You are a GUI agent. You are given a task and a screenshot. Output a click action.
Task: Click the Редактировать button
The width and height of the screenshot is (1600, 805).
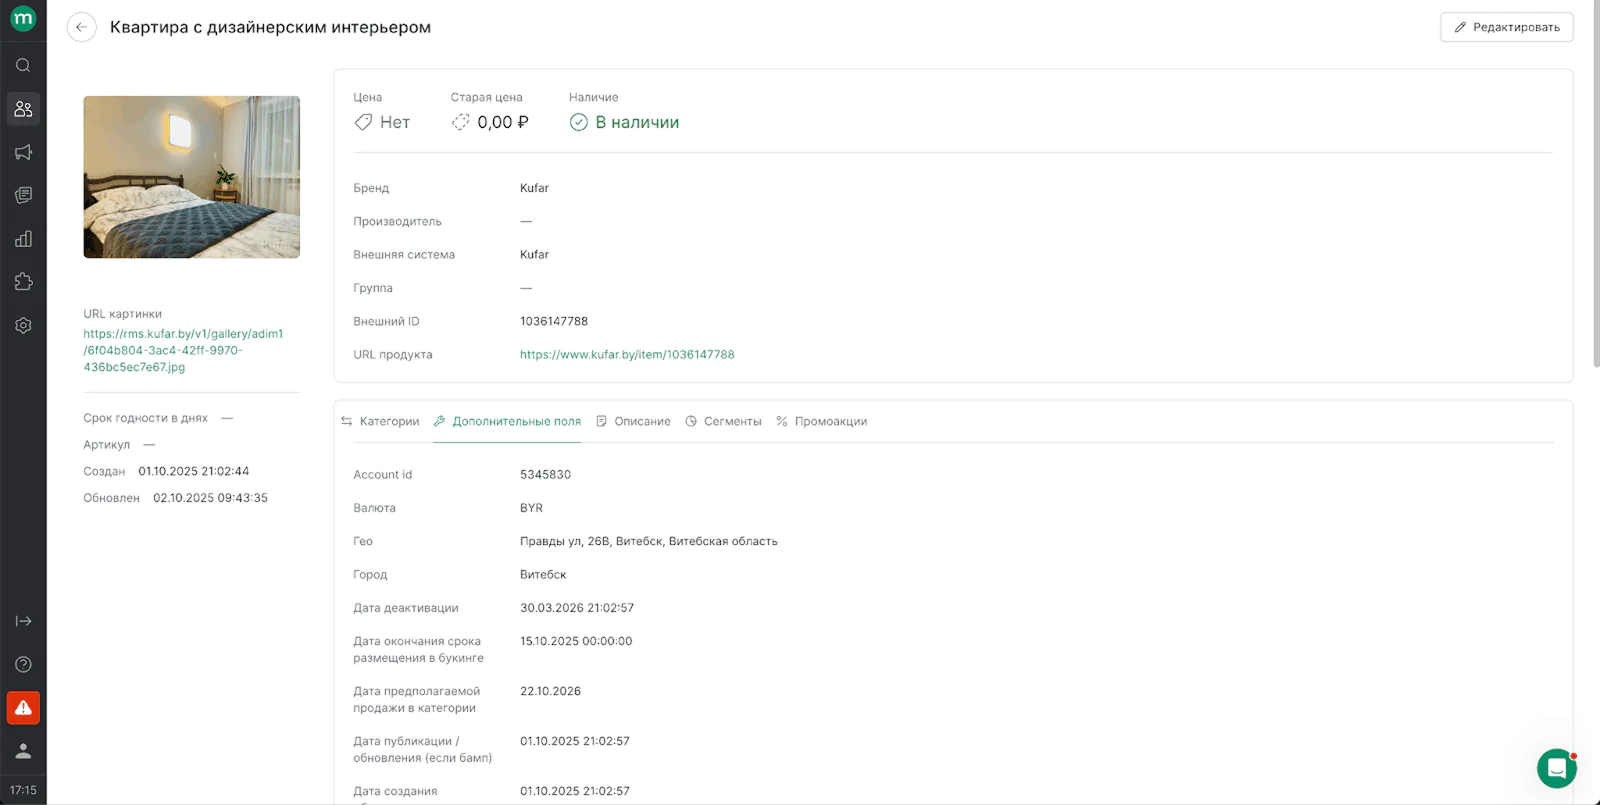click(x=1506, y=27)
